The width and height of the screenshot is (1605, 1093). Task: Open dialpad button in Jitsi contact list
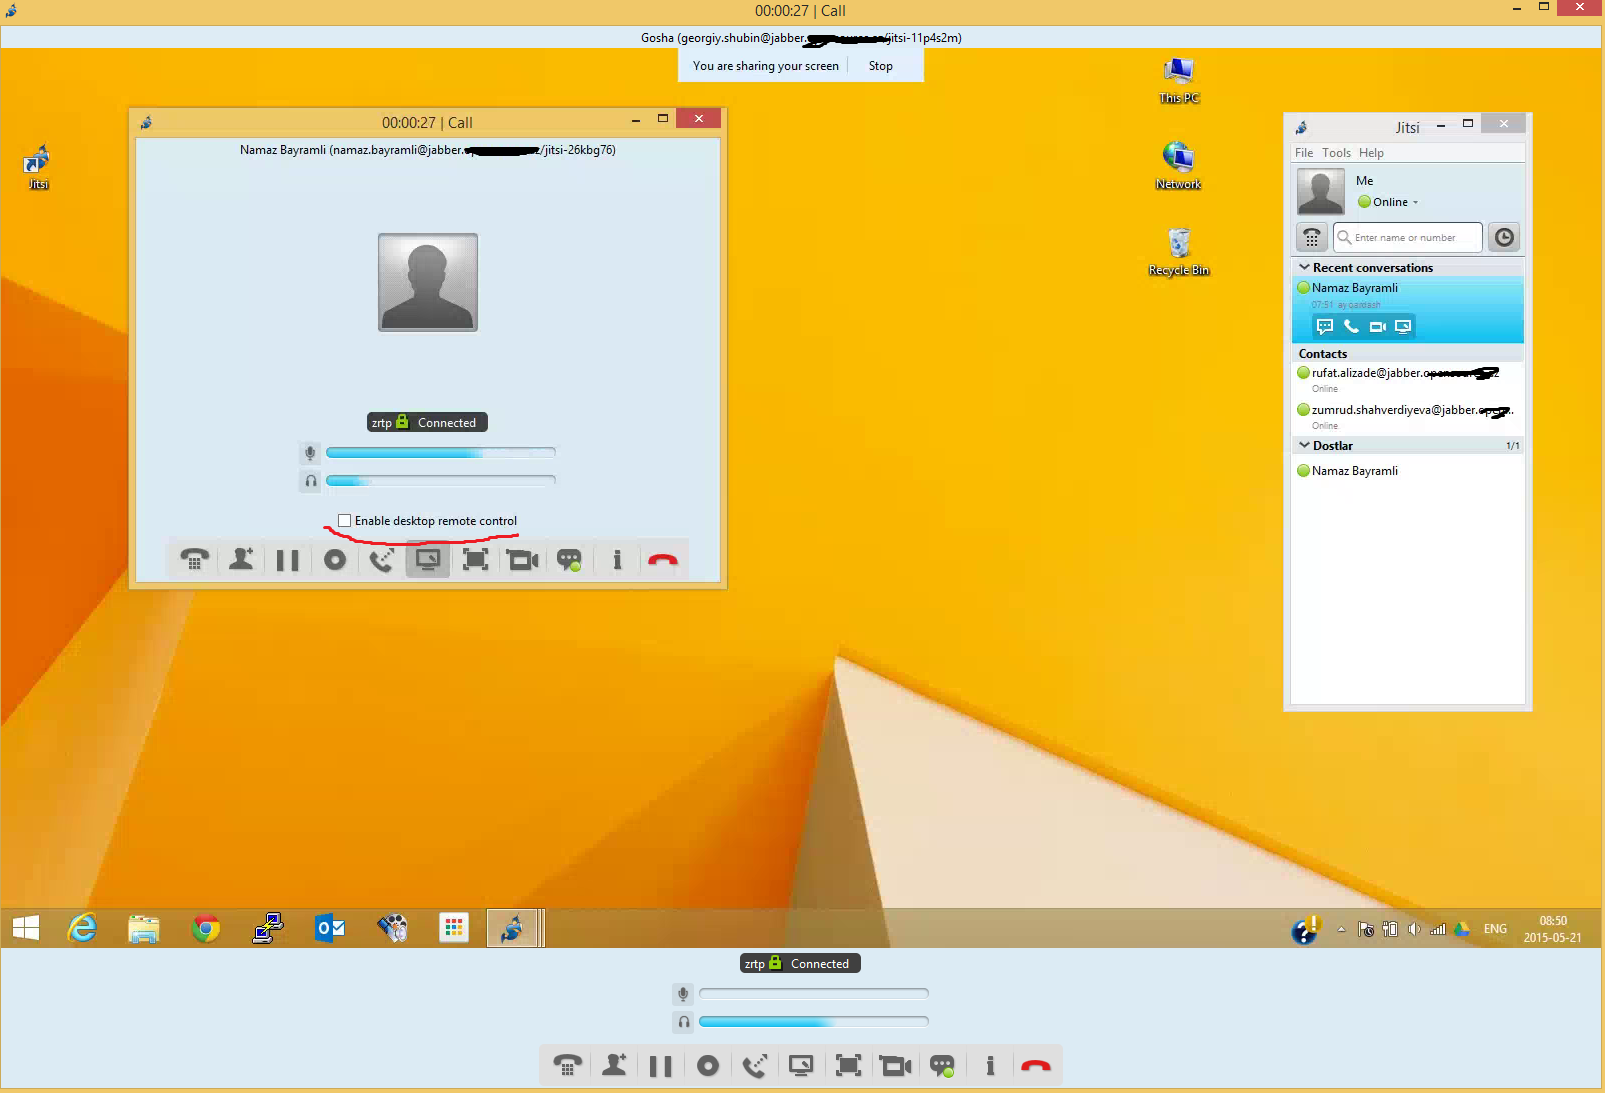point(1311,237)
